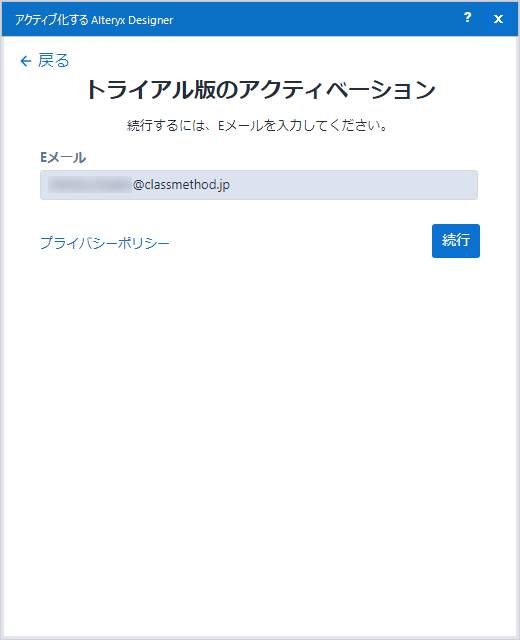This screenshot has width=520, height=640.
Task: Go back using the 戻る link
Action: point(53,60)
